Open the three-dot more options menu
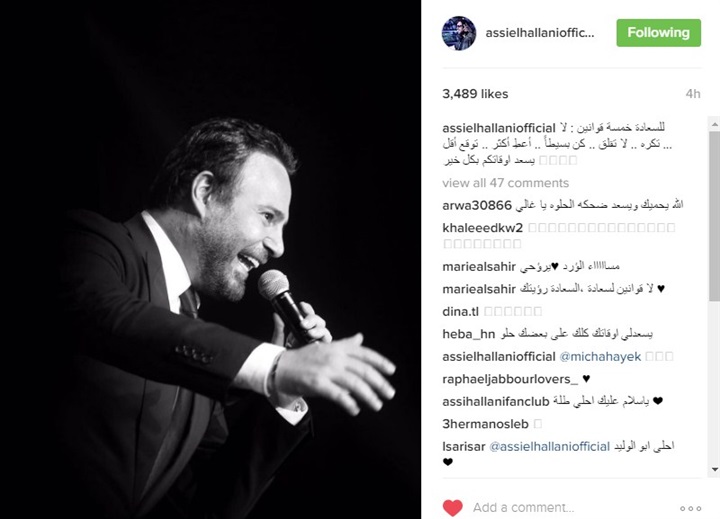Image resolution: width=720 pixels, height=519 pixels. (690, 508)
